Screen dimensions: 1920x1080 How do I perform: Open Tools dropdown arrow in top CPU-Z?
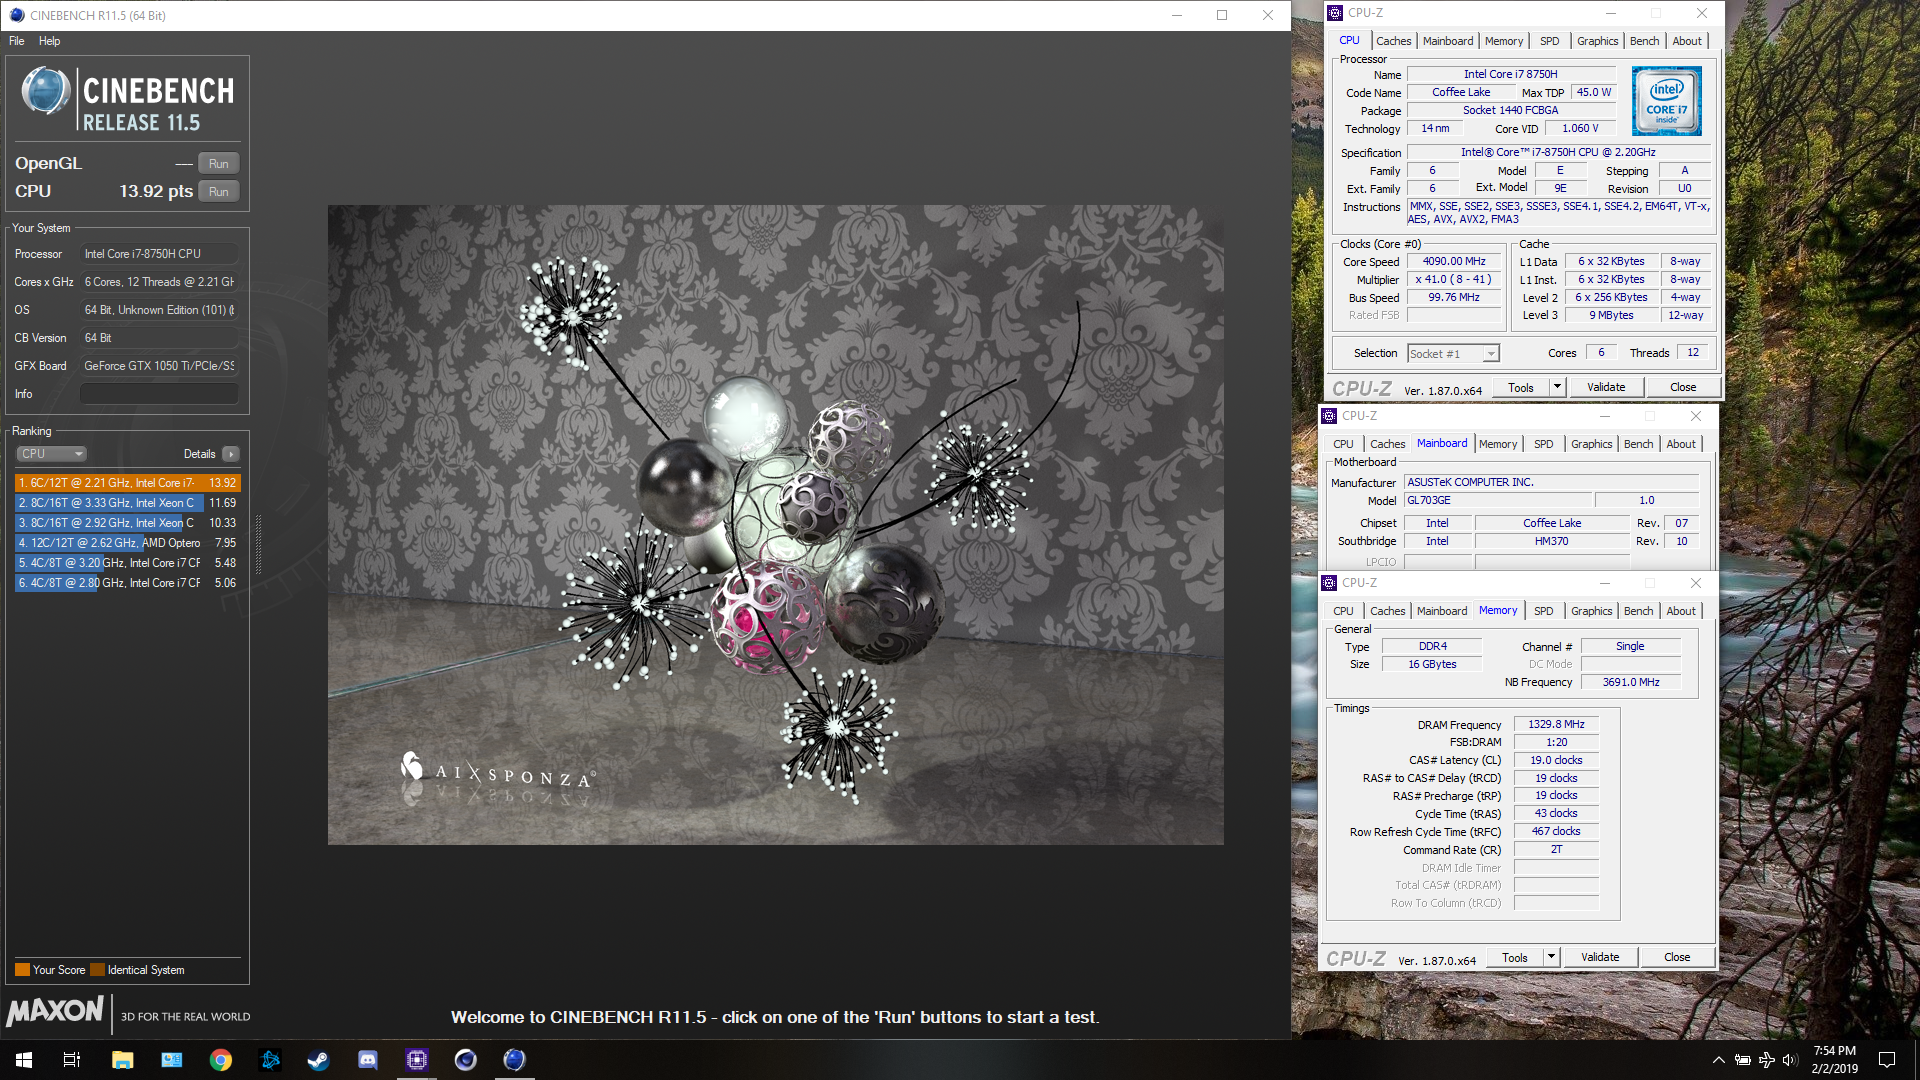tap(1557, 388)
